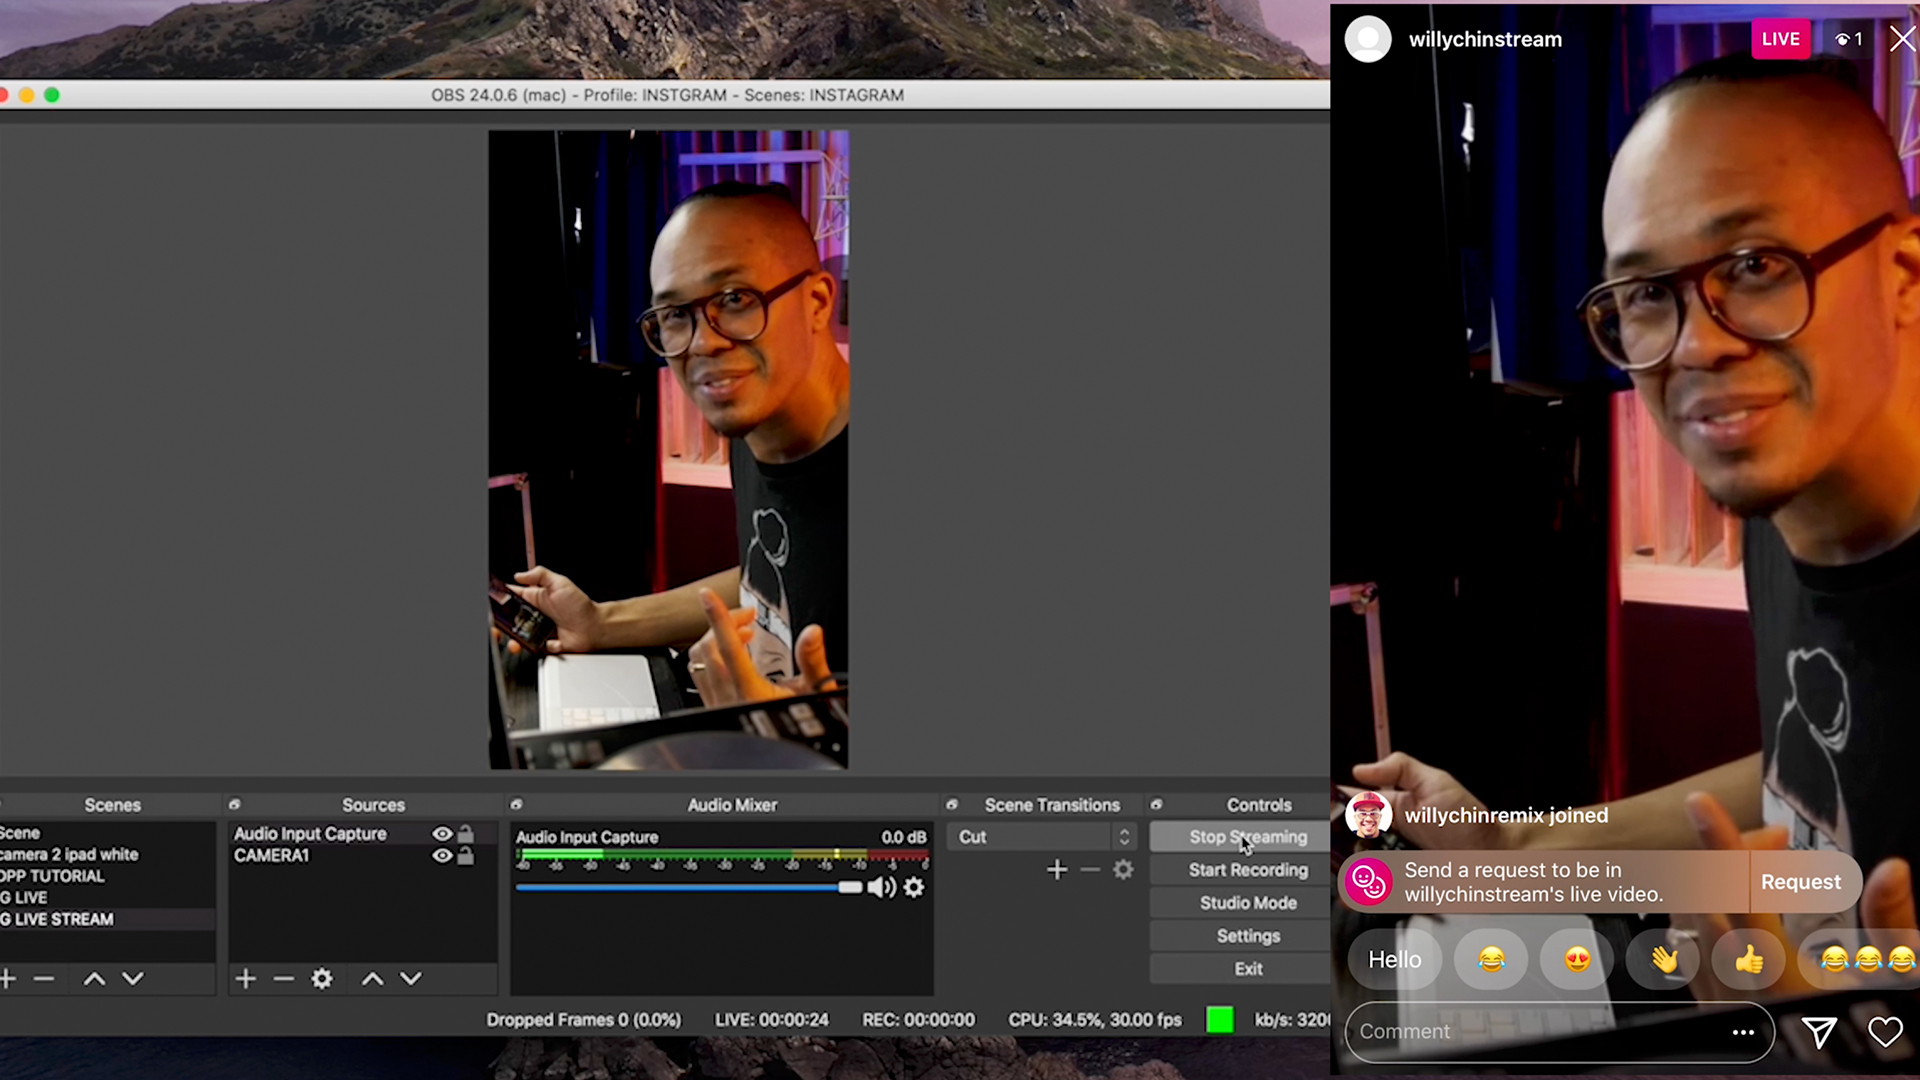Pop out the Scene Transitions dock icon

coord(952,804)
